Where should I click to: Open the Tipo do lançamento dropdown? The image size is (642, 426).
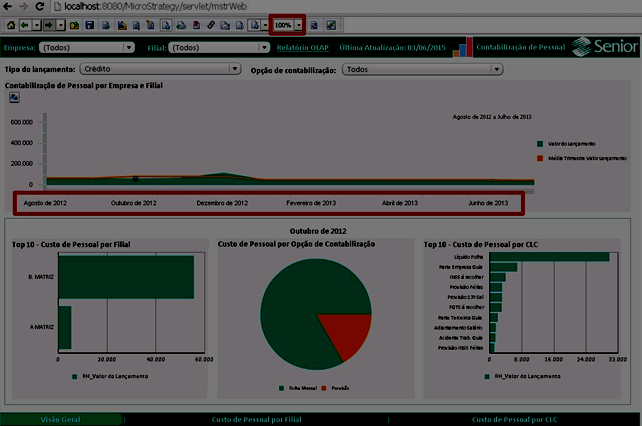(x=235, y=70)
